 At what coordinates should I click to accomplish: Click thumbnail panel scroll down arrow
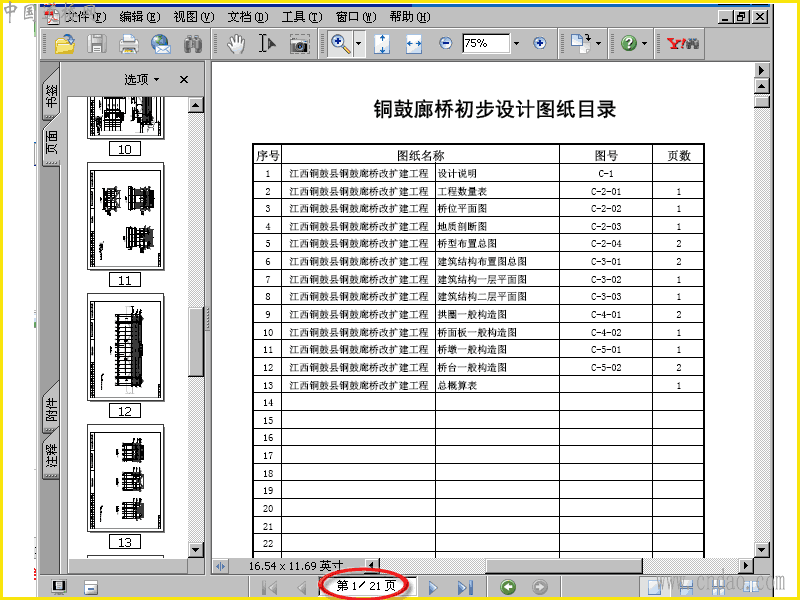(196, 549)
